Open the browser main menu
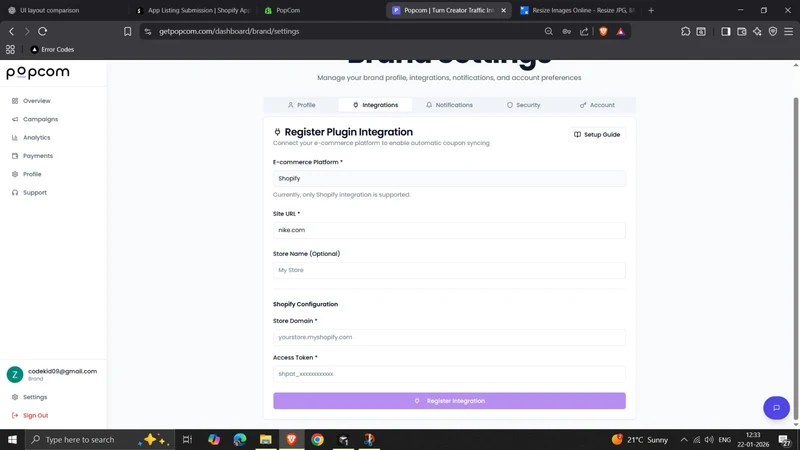This screenshot has width=800, height=450. coord(788,31)
